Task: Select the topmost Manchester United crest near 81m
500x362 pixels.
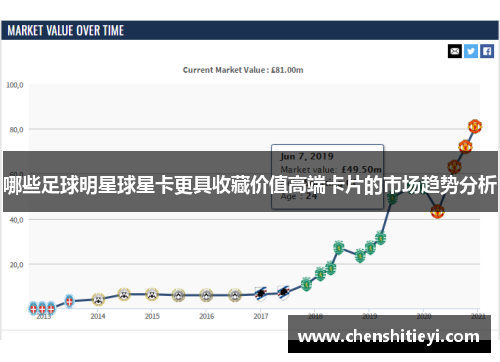Action: pyautogui.click(x=475, y=126)
